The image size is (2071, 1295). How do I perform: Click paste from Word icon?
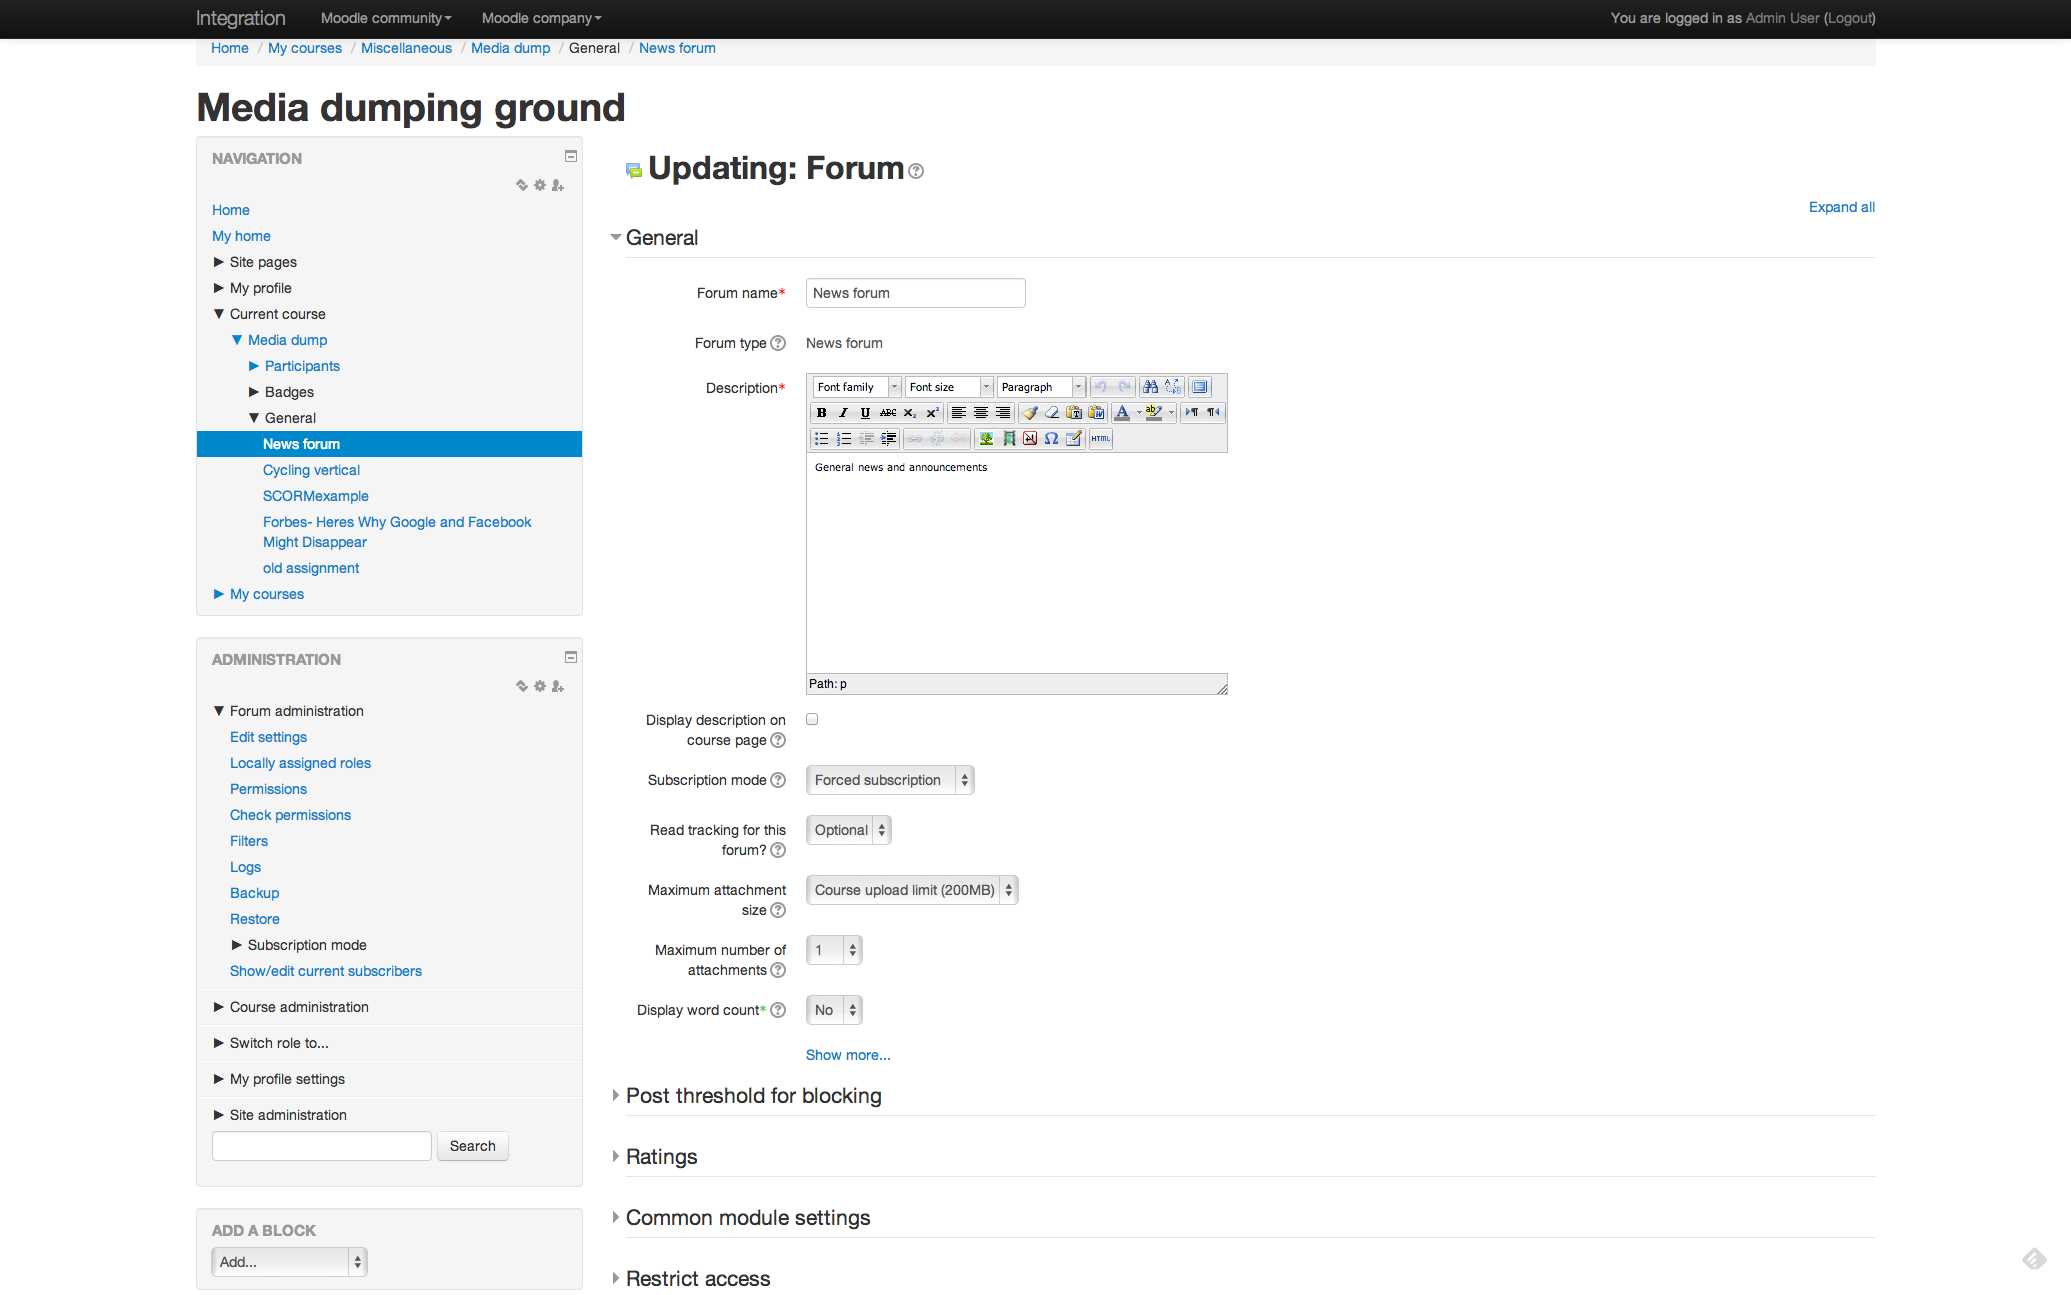pos(1096,412)
